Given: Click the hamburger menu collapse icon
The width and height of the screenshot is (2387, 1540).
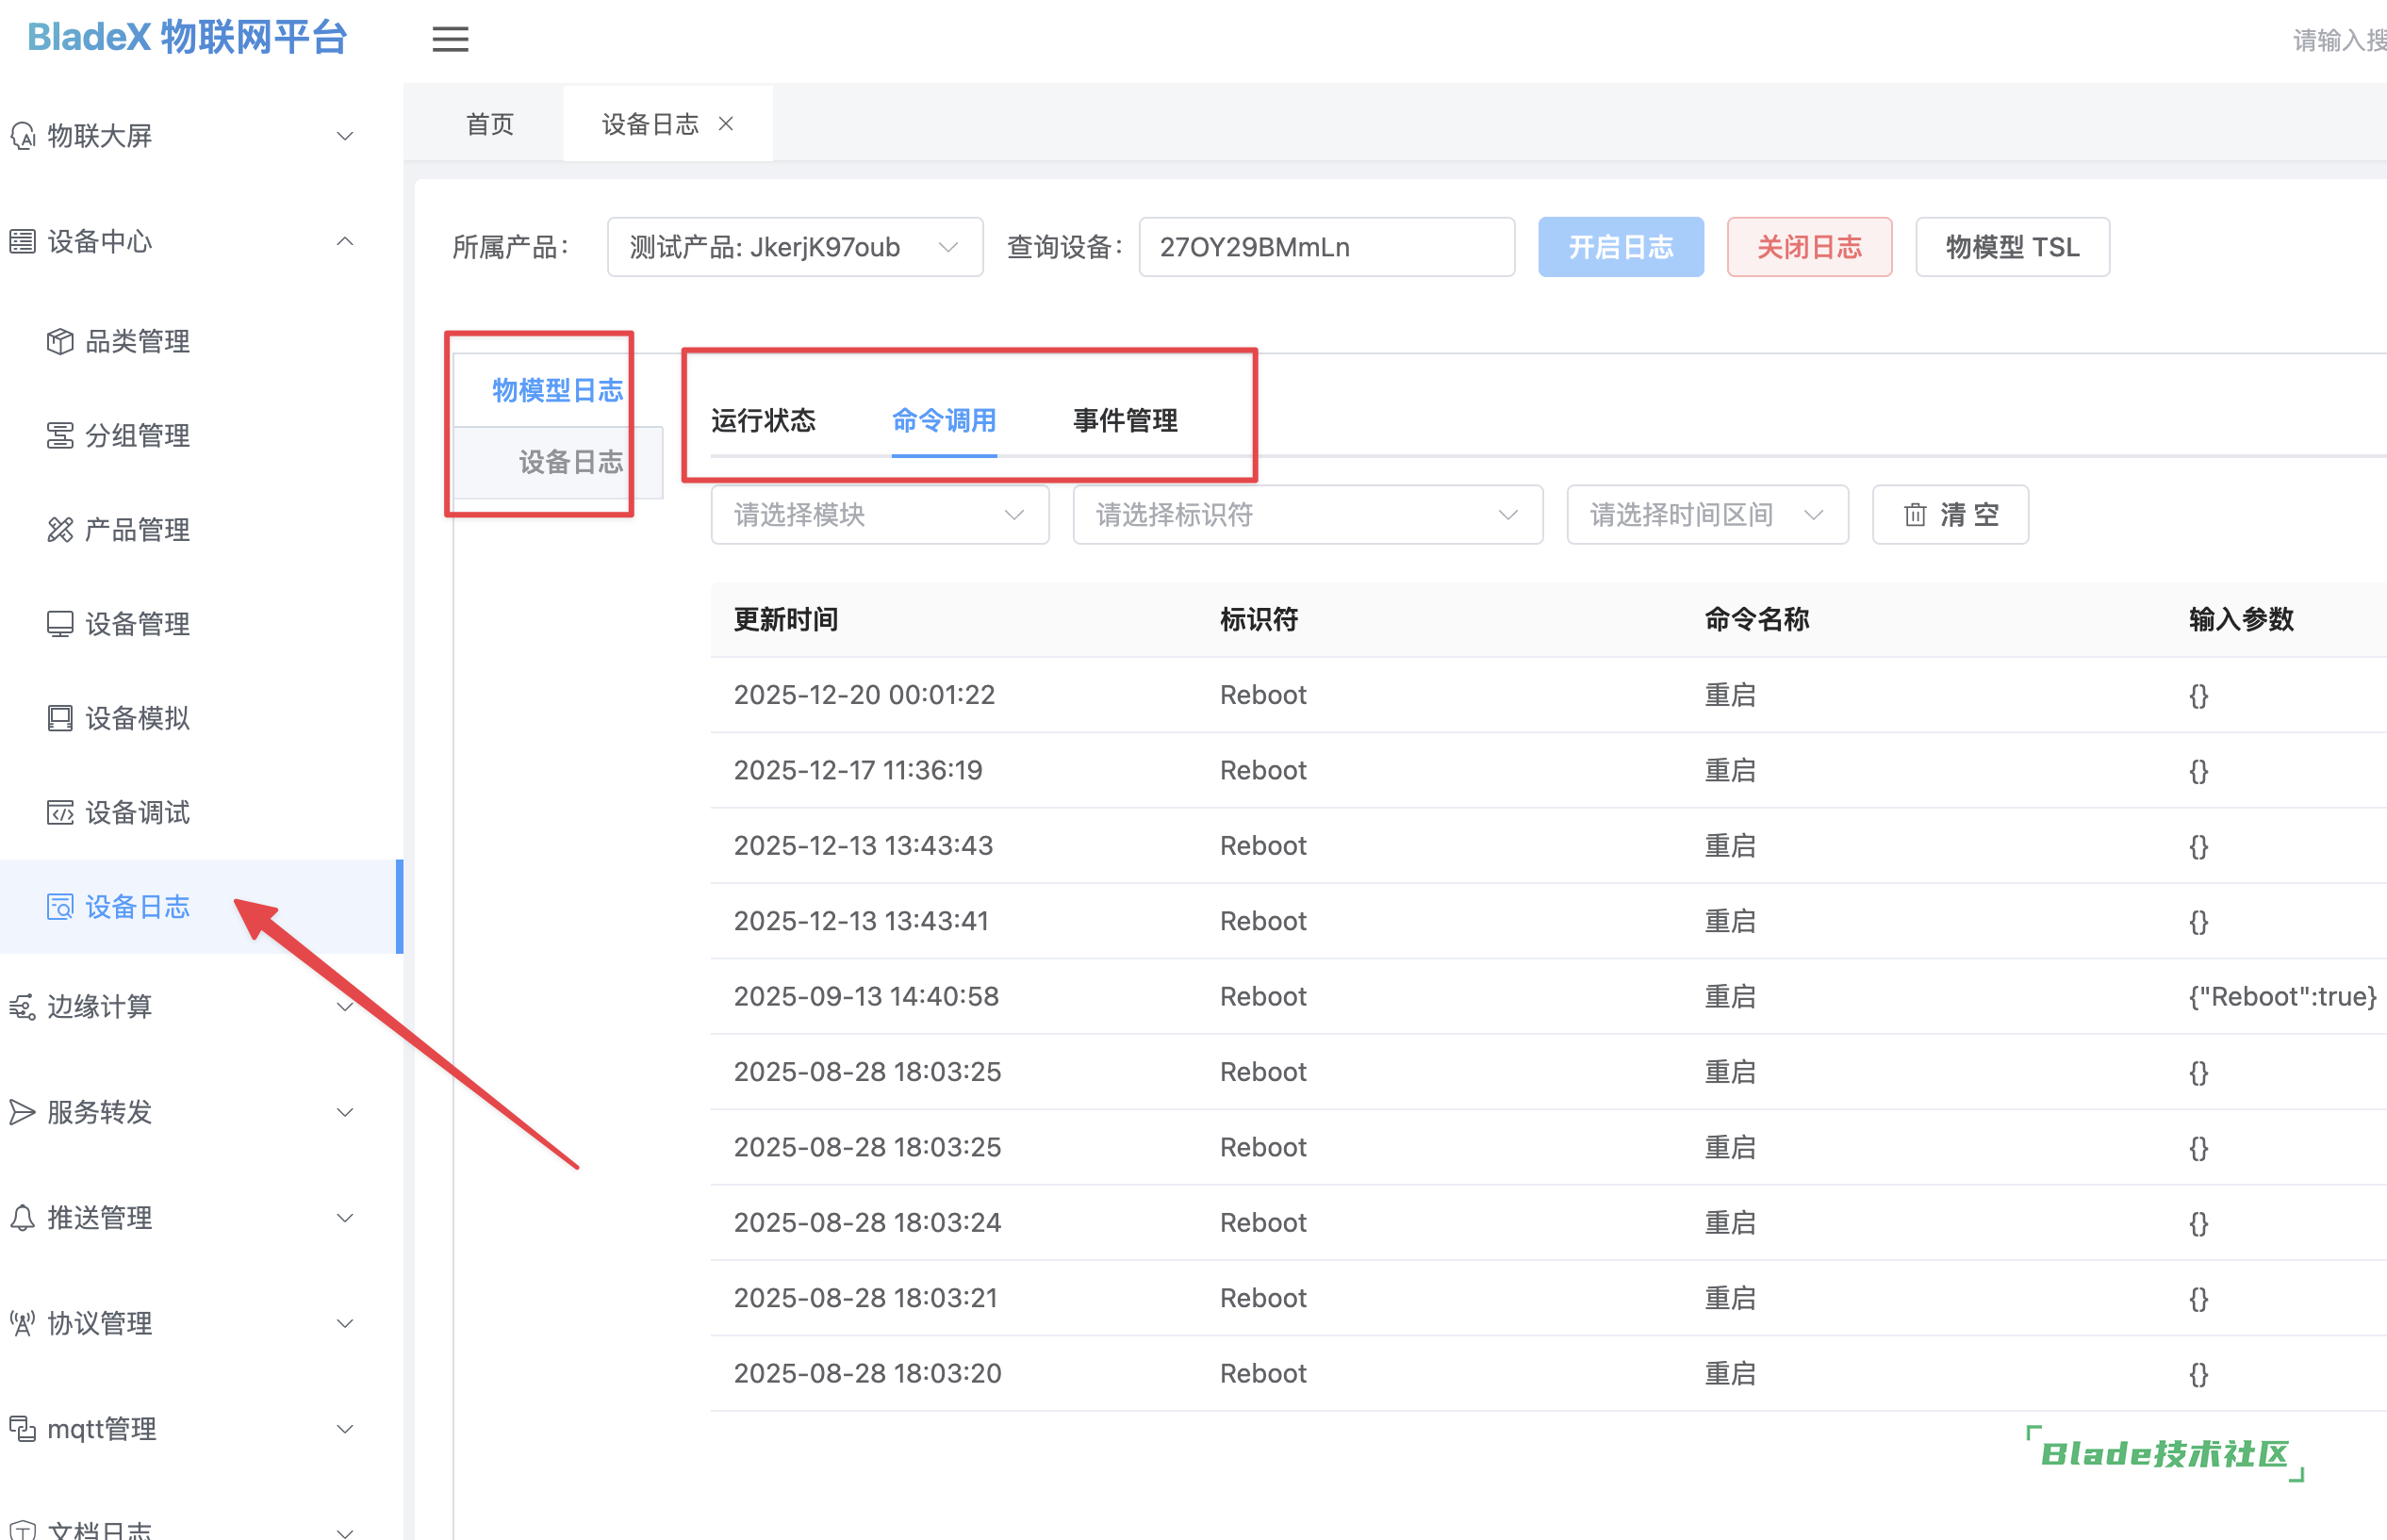Looking at the screenshot, I should 450,39.
